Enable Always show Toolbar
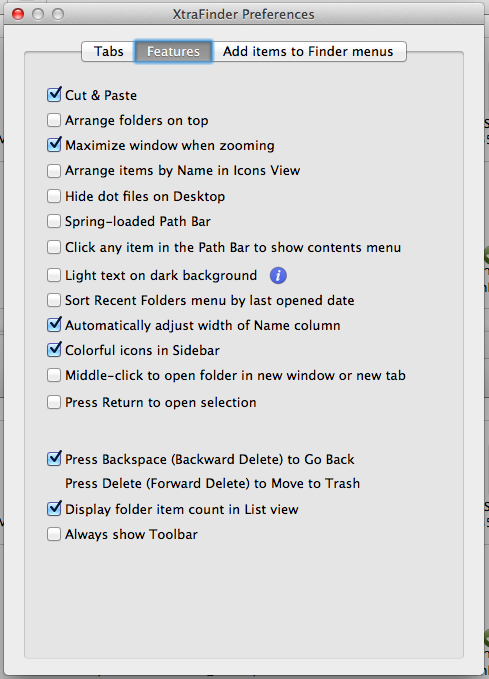 54,534
